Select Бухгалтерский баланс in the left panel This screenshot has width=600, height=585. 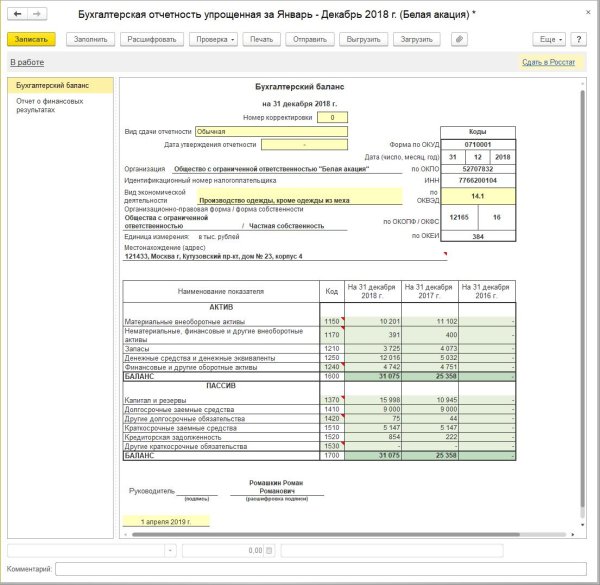(x=50, y=88)
